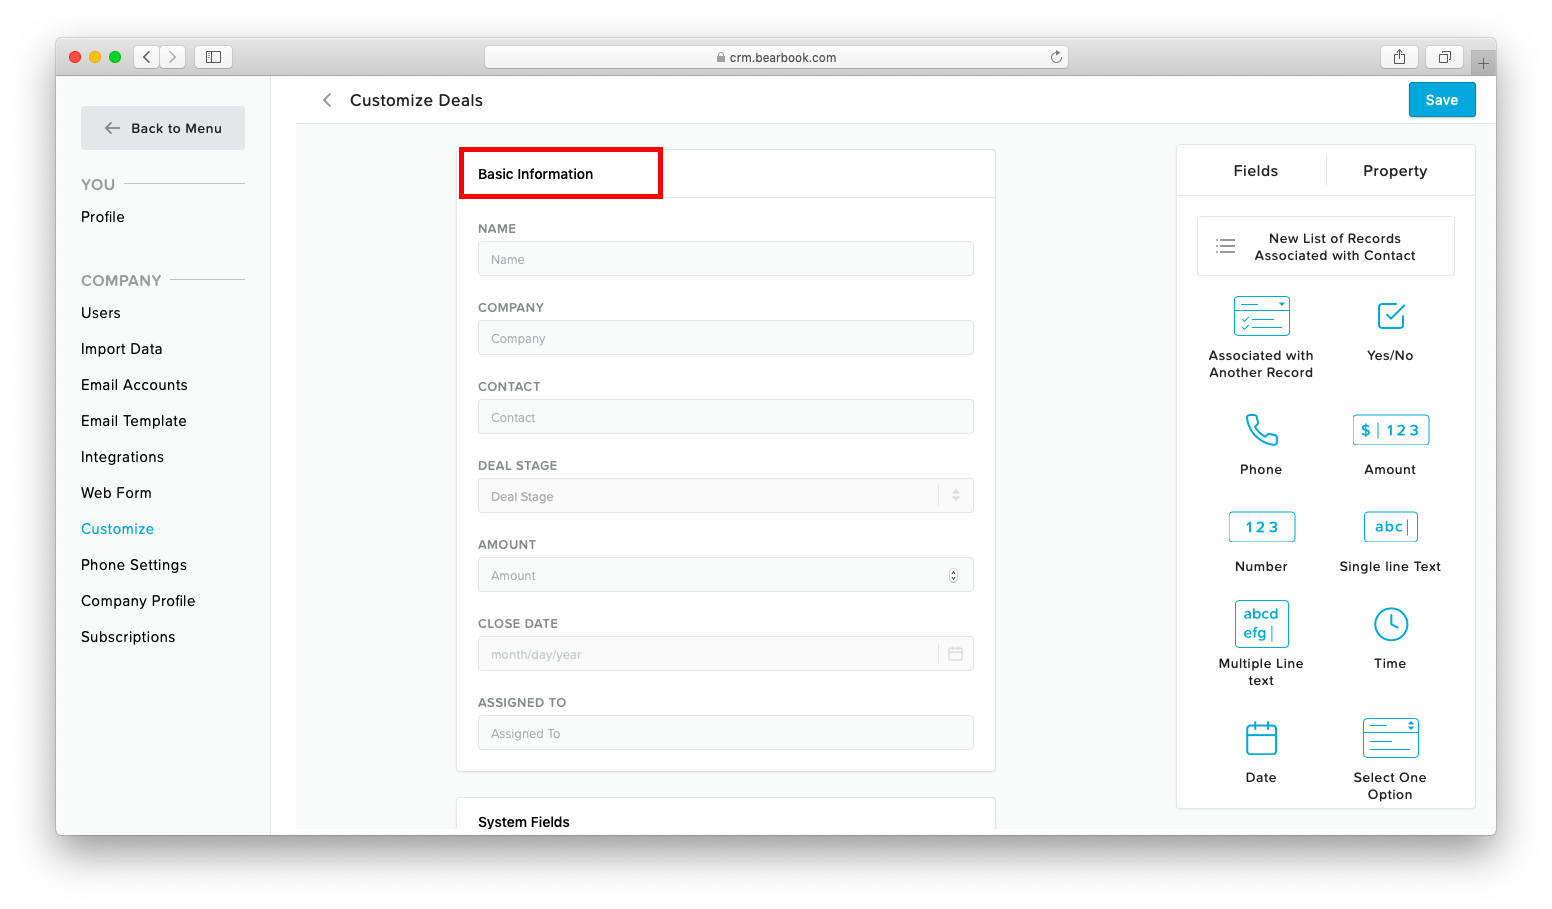The image size is (1552, 909).
Task: Click the browser forward navigation arrow
Action: (173, 57)
